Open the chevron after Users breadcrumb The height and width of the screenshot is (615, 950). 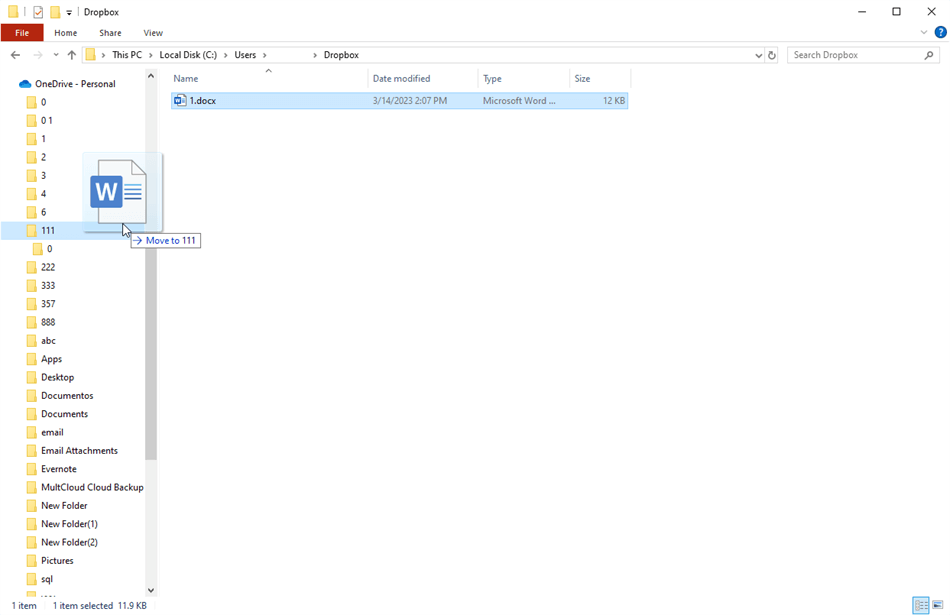265,55
